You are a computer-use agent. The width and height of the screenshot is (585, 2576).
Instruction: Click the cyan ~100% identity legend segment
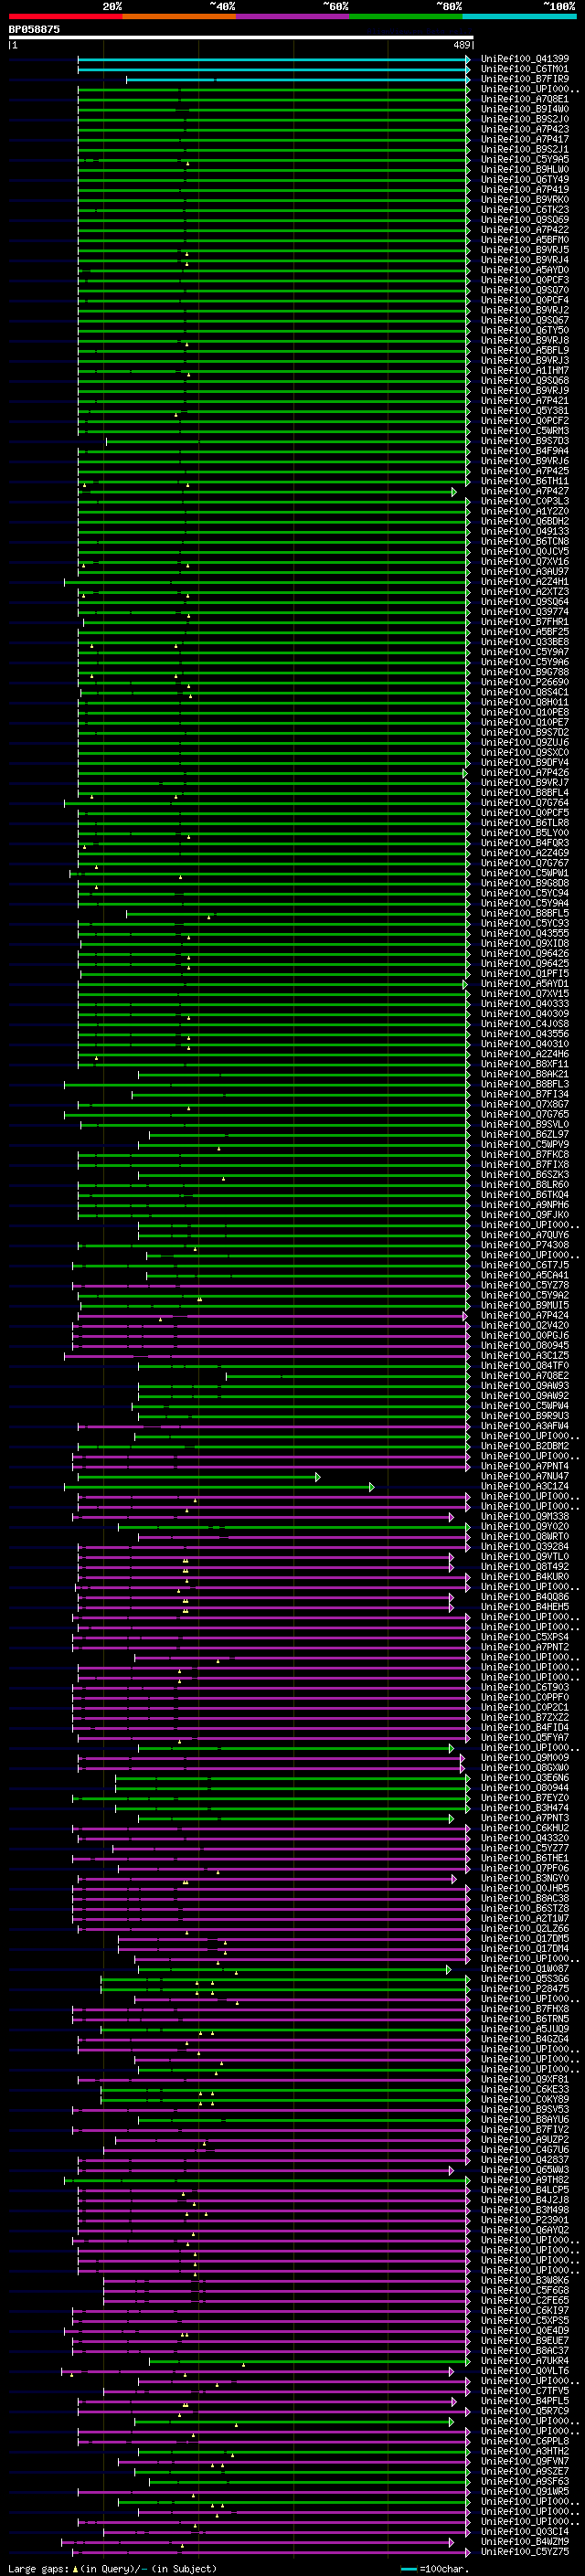519,16
